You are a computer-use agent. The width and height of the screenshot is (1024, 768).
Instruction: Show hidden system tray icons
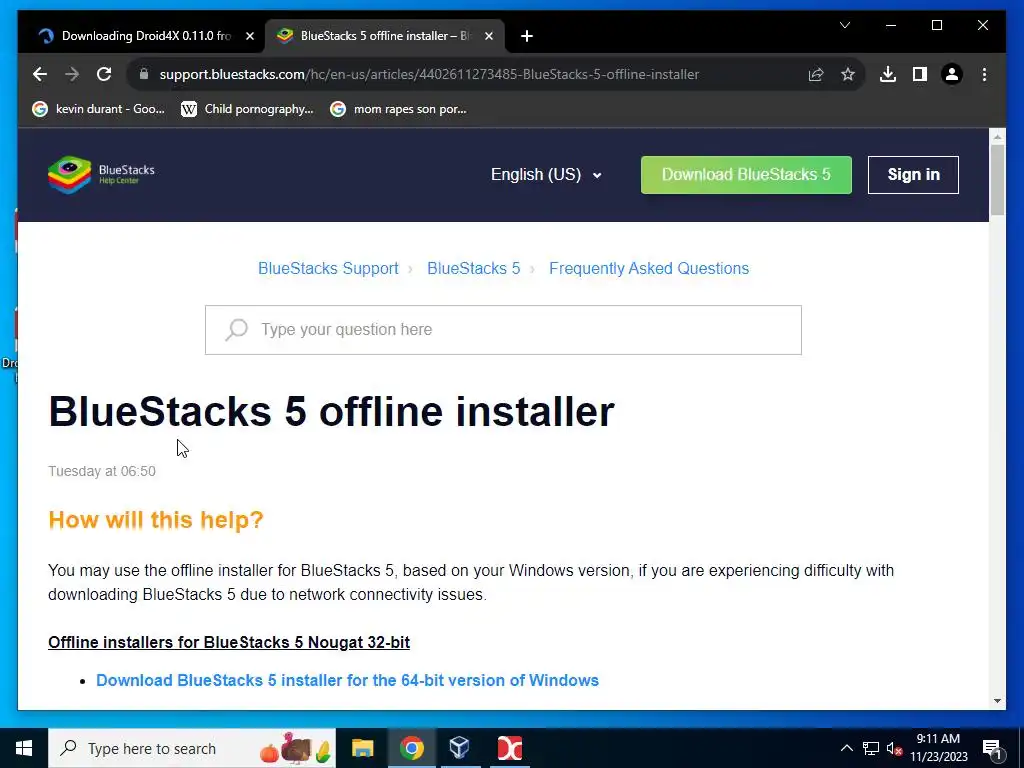(x=846, y=748)
